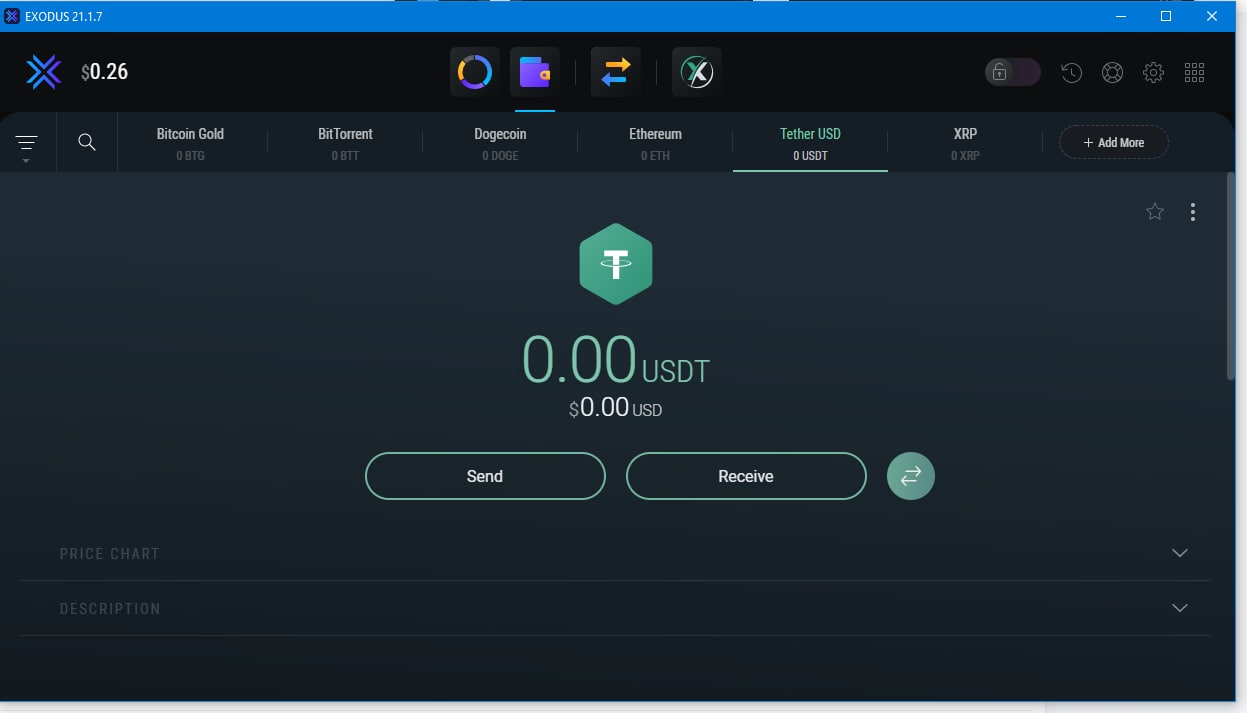Select the BitTorrent tab
Screen dimensions: 1247x713
tap(345, 143)
